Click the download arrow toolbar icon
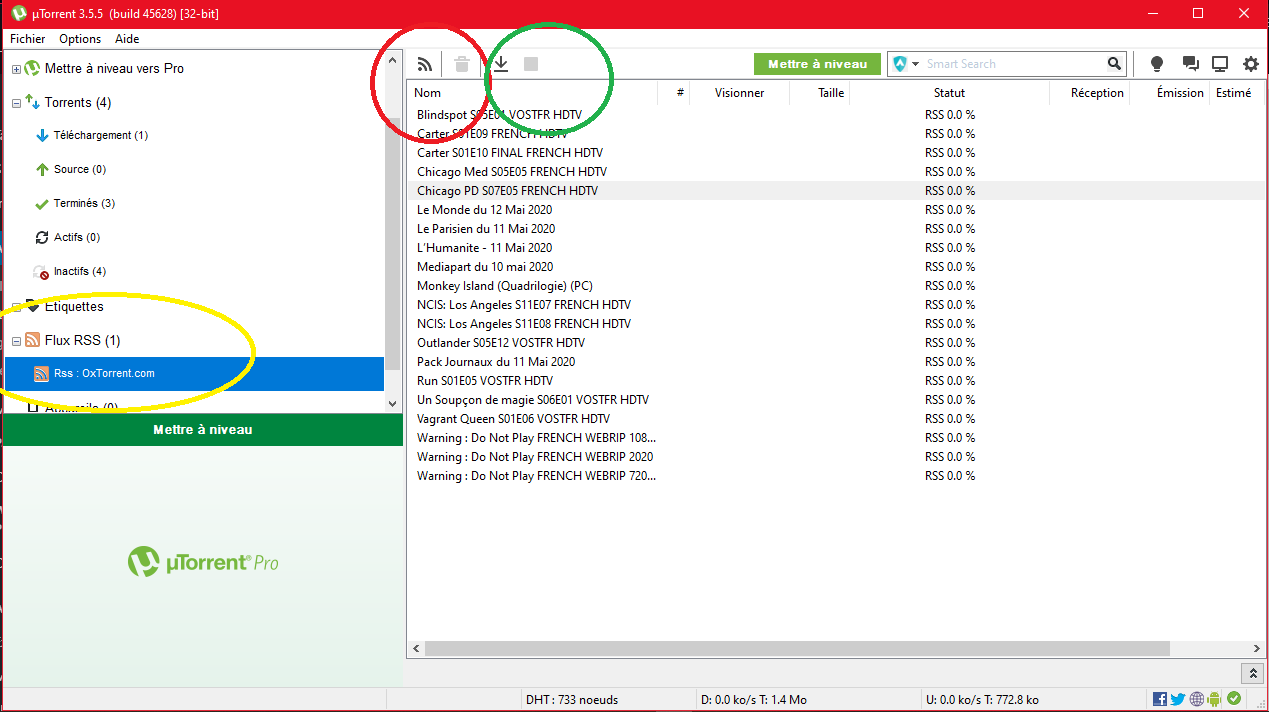Screen dimensions: 1269x712 (501, 64)
